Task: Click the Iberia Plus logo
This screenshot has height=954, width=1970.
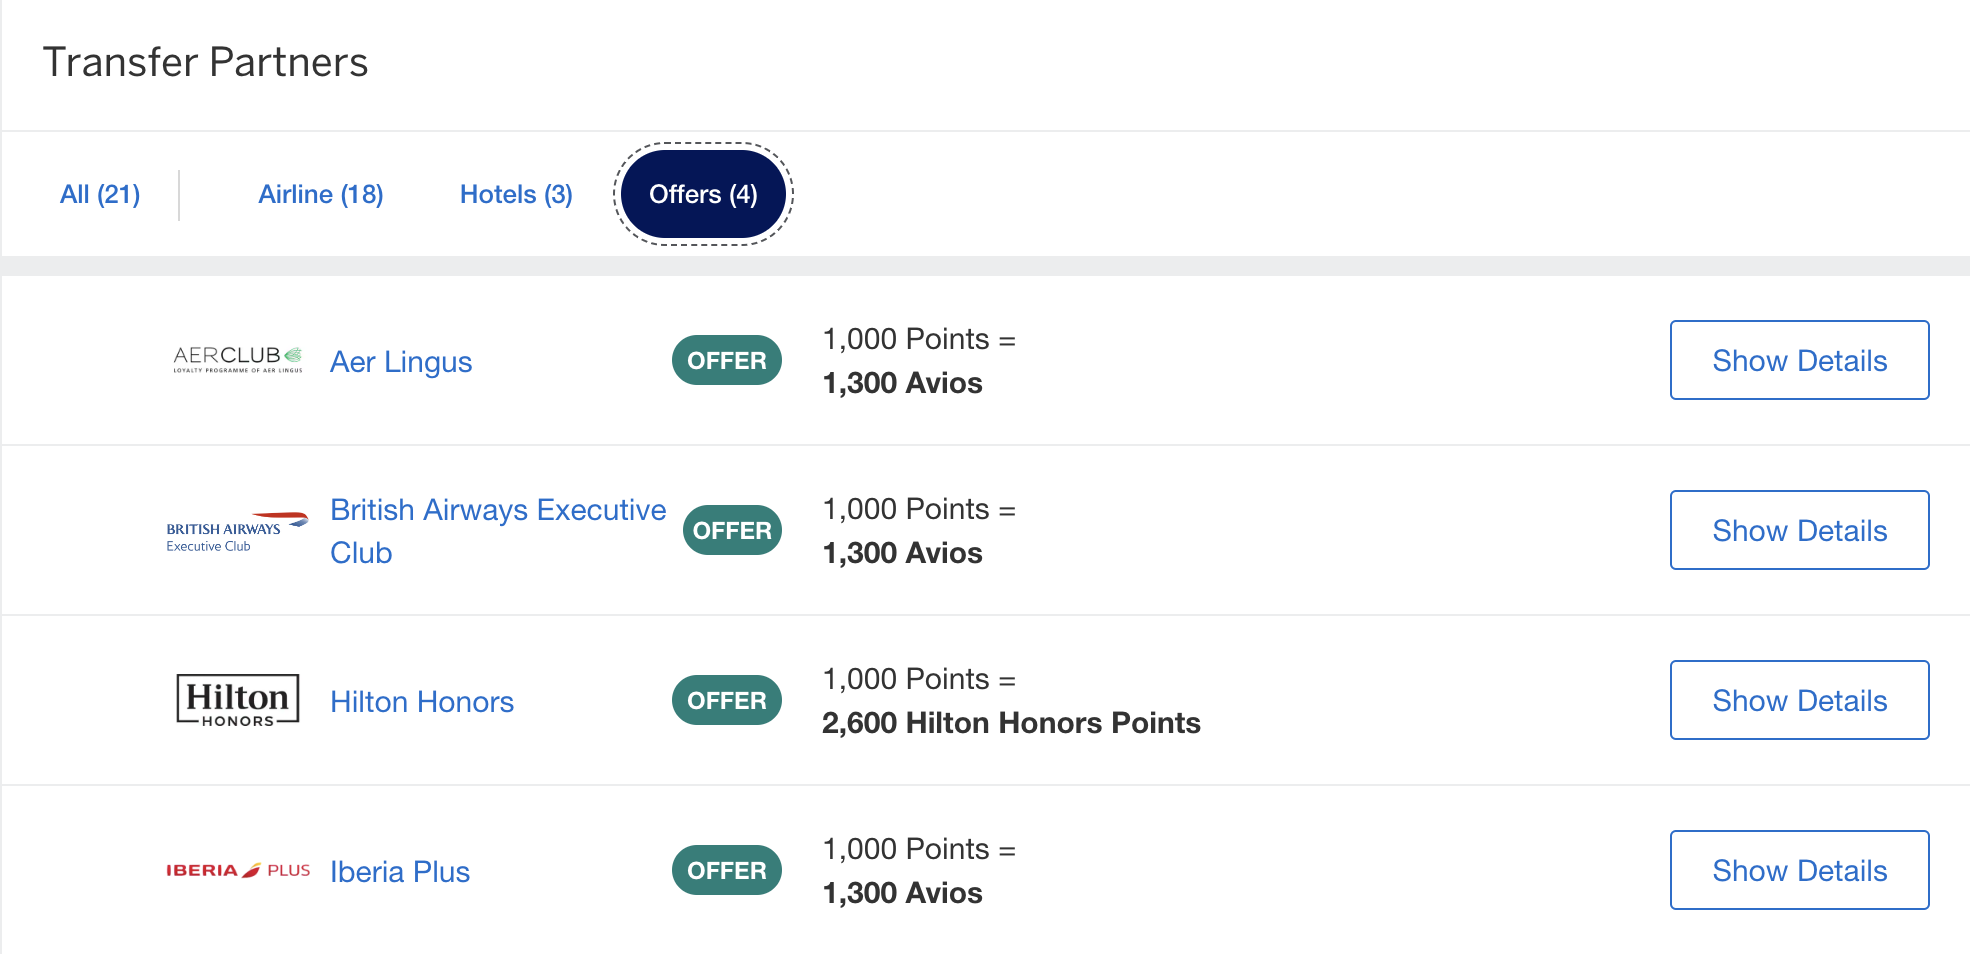Action: [x=238, y=870]
